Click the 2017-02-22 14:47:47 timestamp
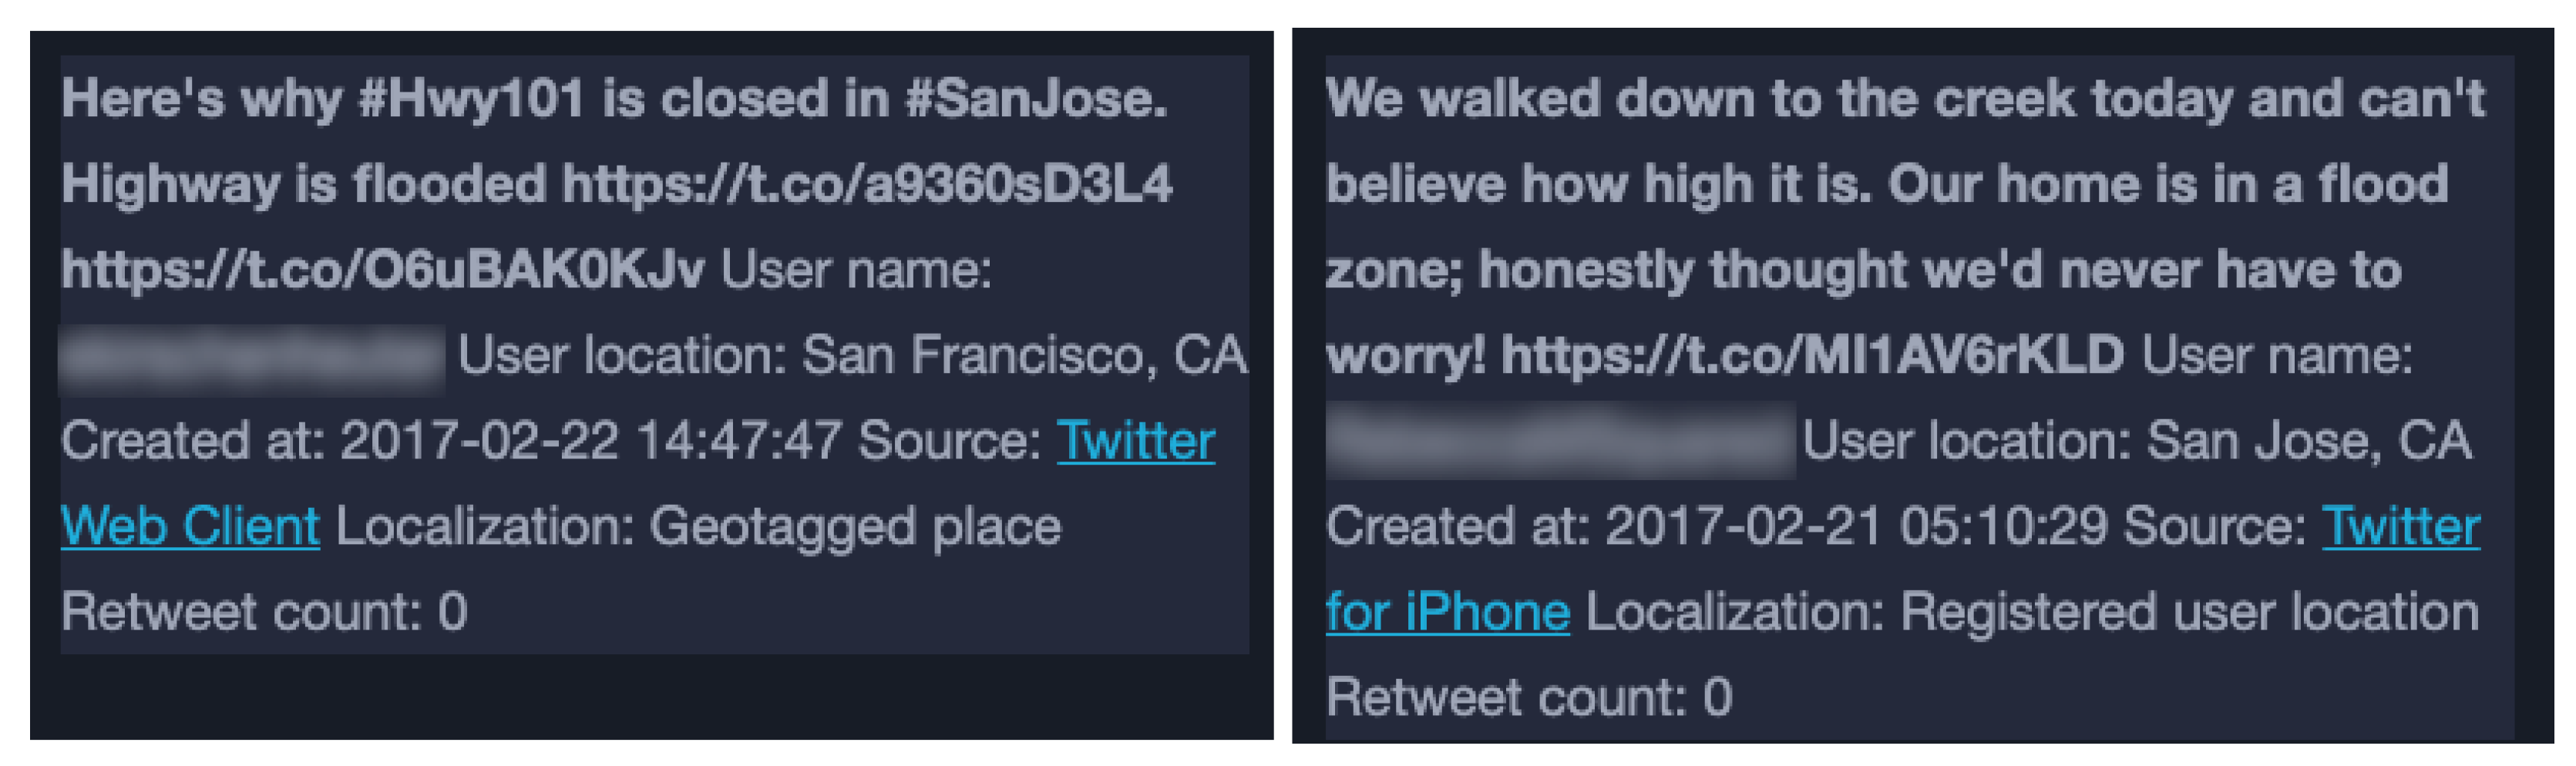 (590, 441)
